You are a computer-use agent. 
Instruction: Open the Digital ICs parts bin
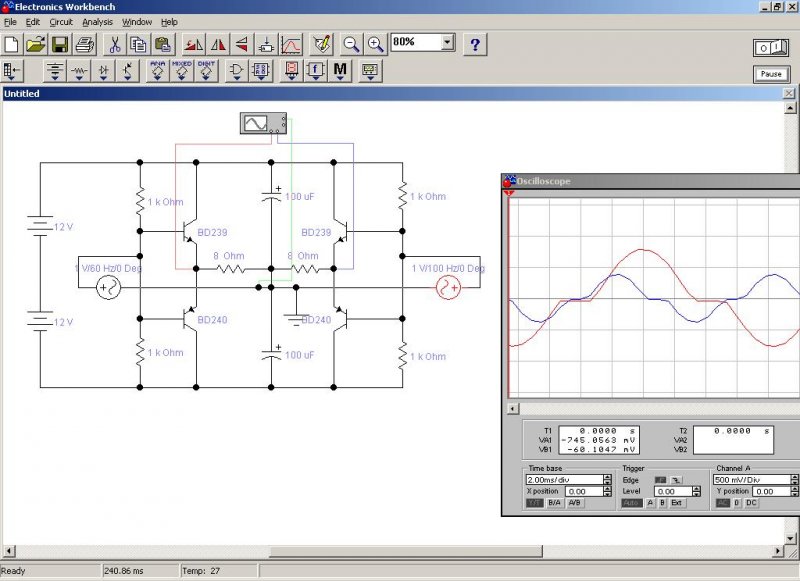click(x=206, y=70)
